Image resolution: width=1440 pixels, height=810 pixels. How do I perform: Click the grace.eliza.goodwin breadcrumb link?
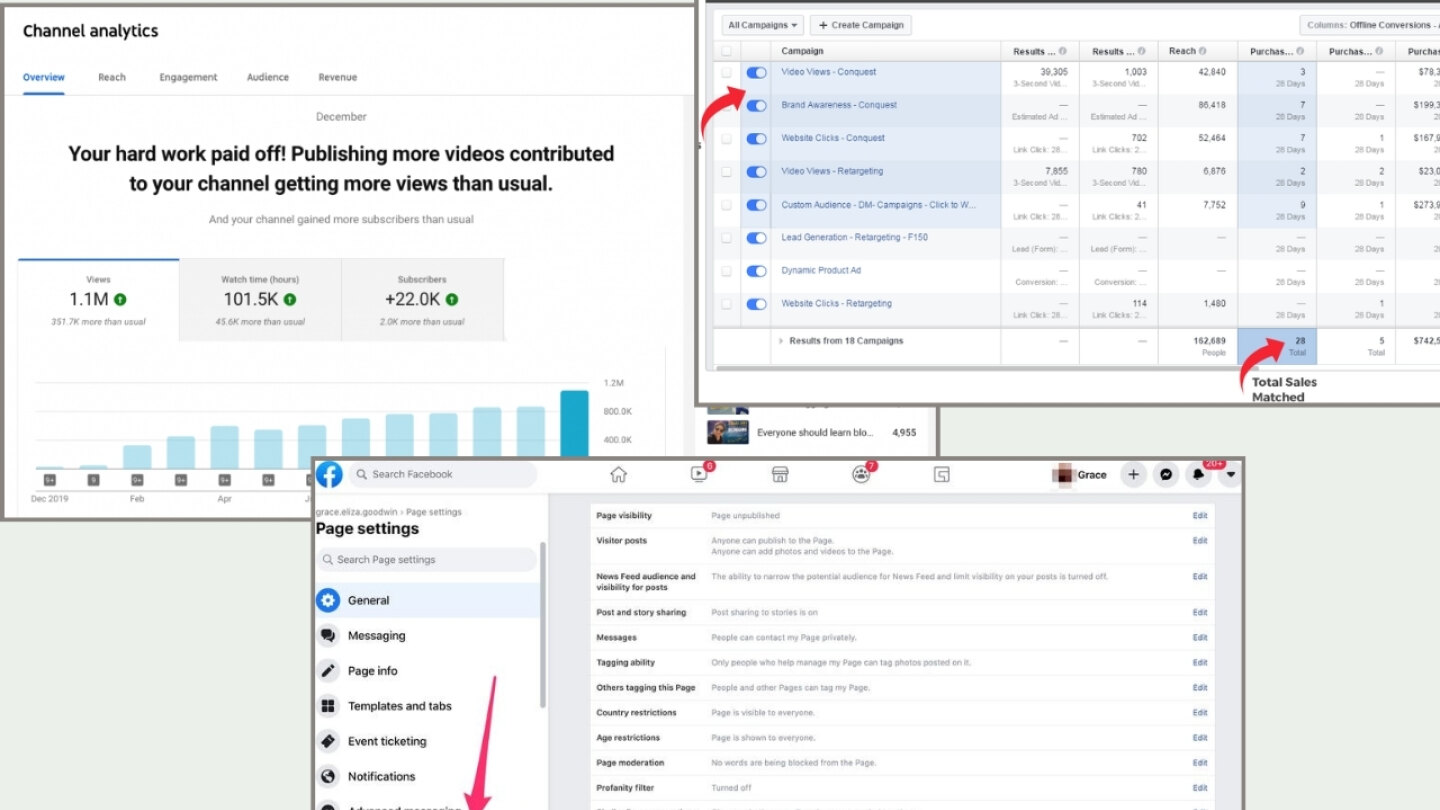(x=357, y=512)
